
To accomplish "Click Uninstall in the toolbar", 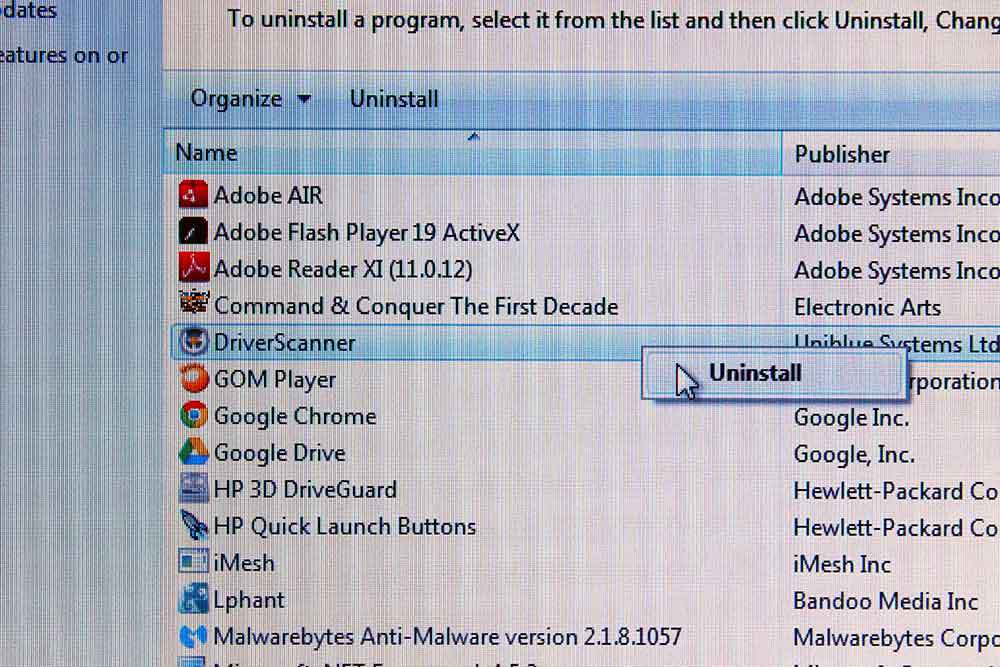I will [x=394, y=99].
